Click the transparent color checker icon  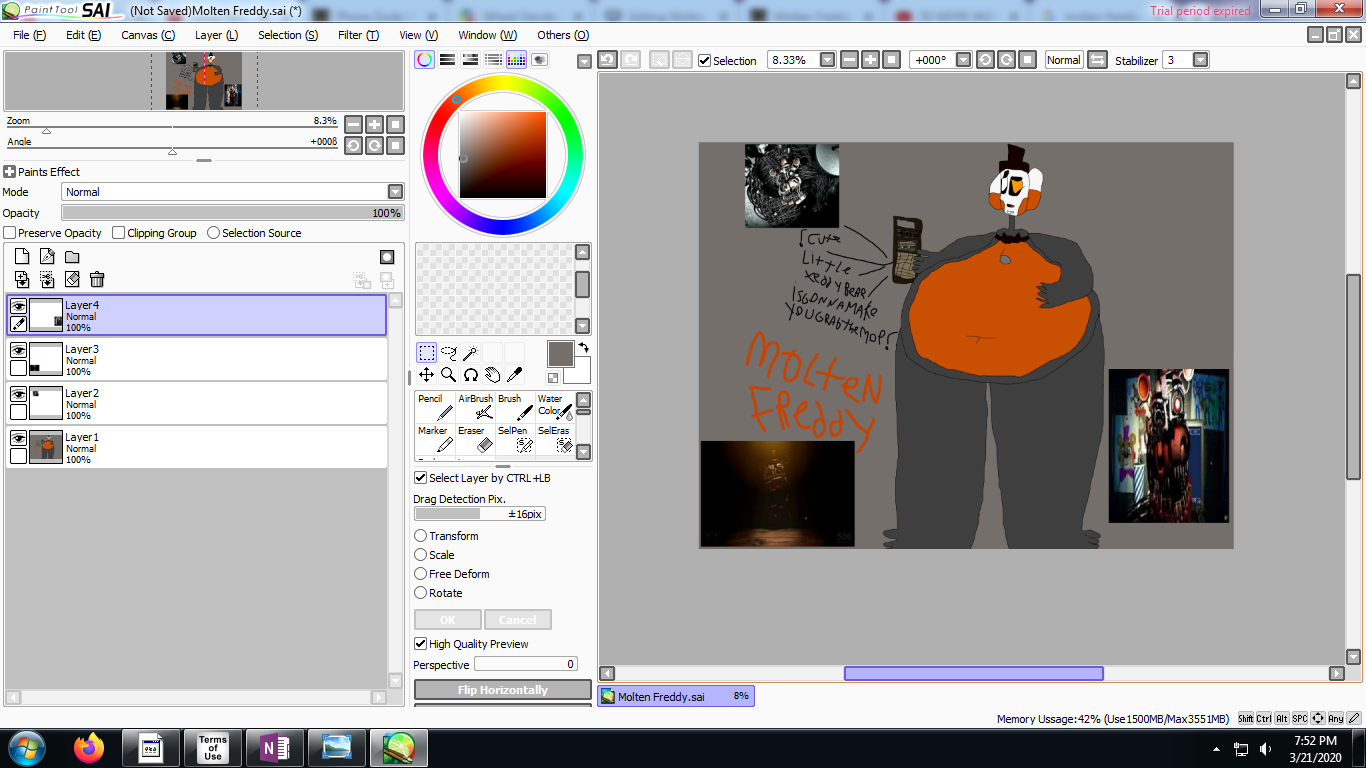(x=553, y=378)
